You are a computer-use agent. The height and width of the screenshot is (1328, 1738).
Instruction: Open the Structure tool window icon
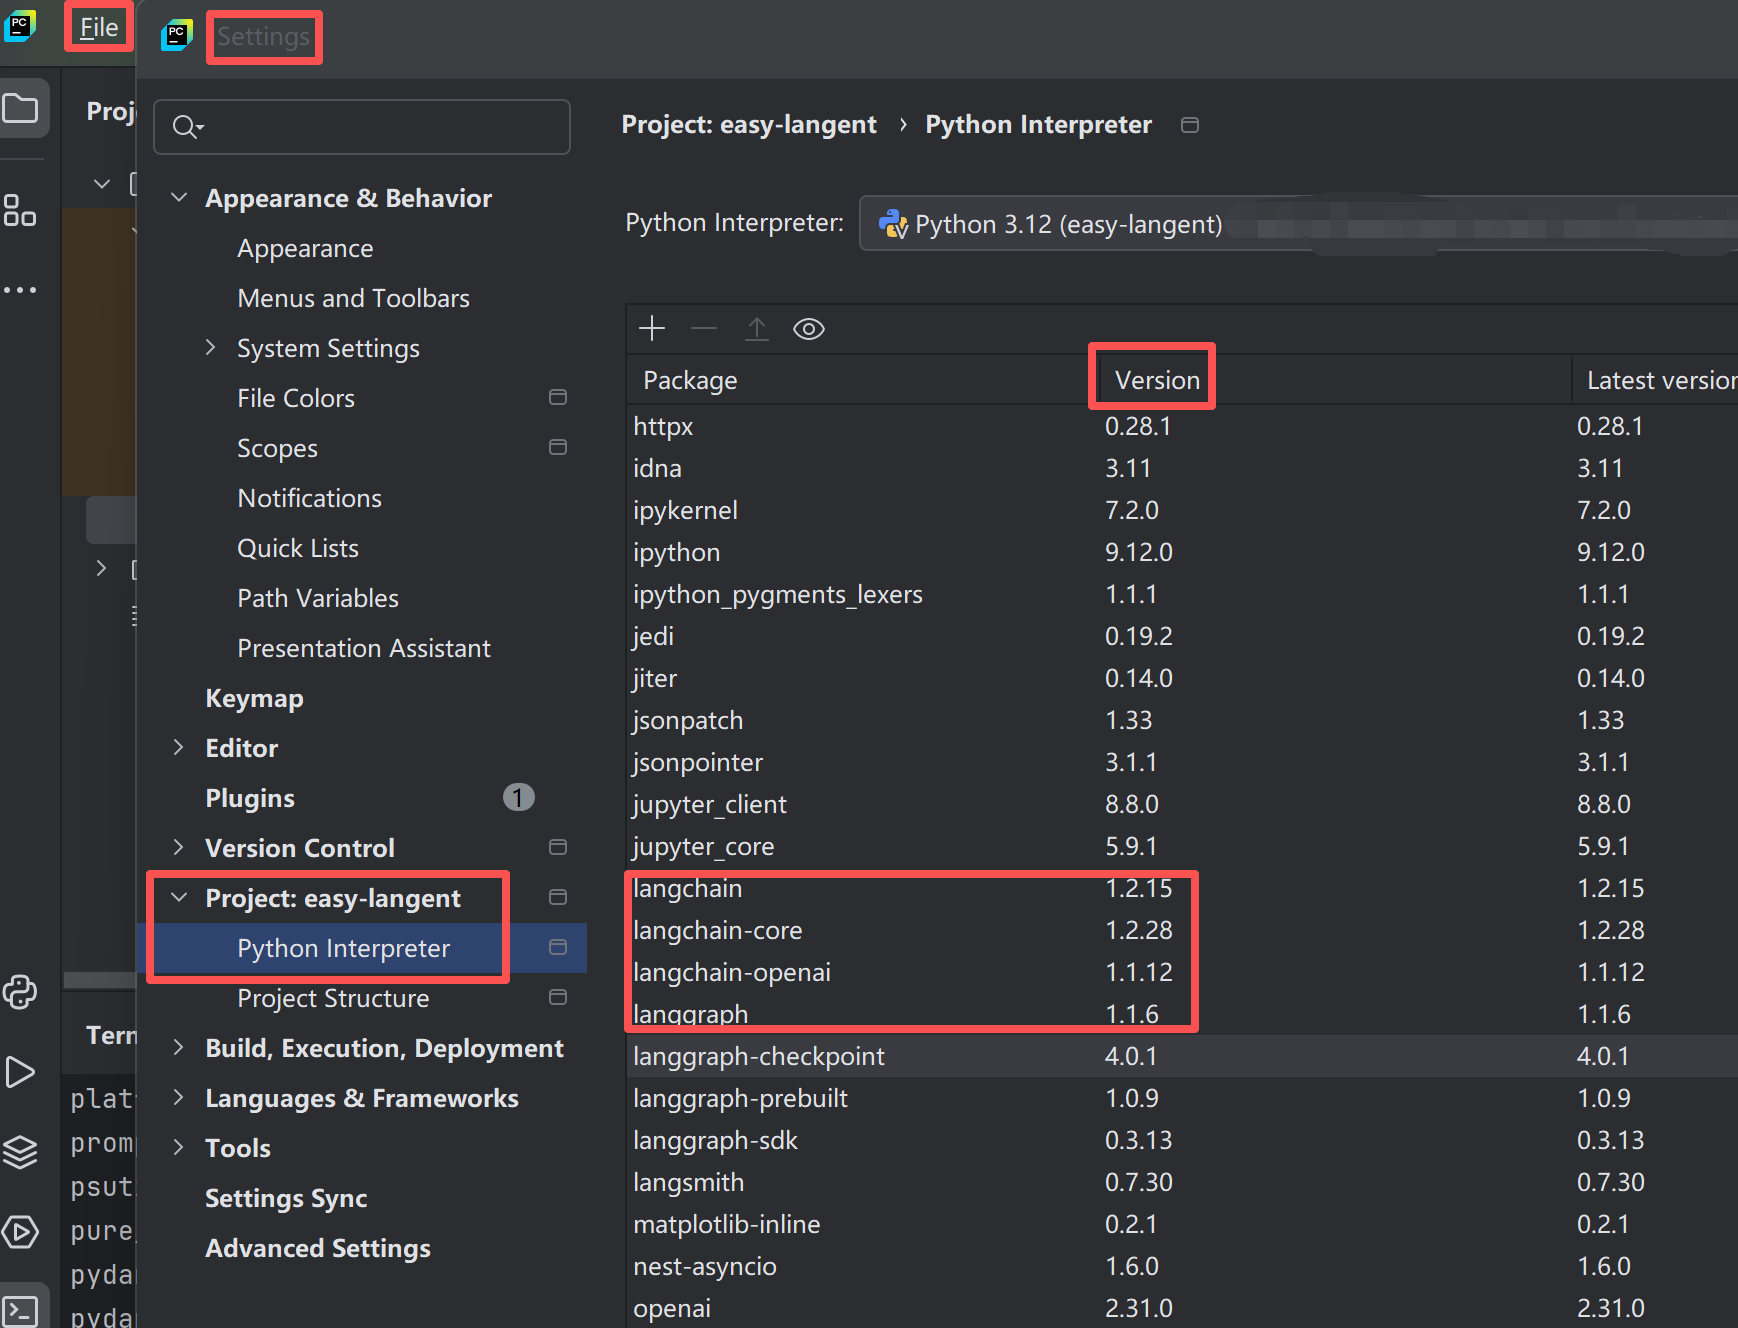pos(19,210)
